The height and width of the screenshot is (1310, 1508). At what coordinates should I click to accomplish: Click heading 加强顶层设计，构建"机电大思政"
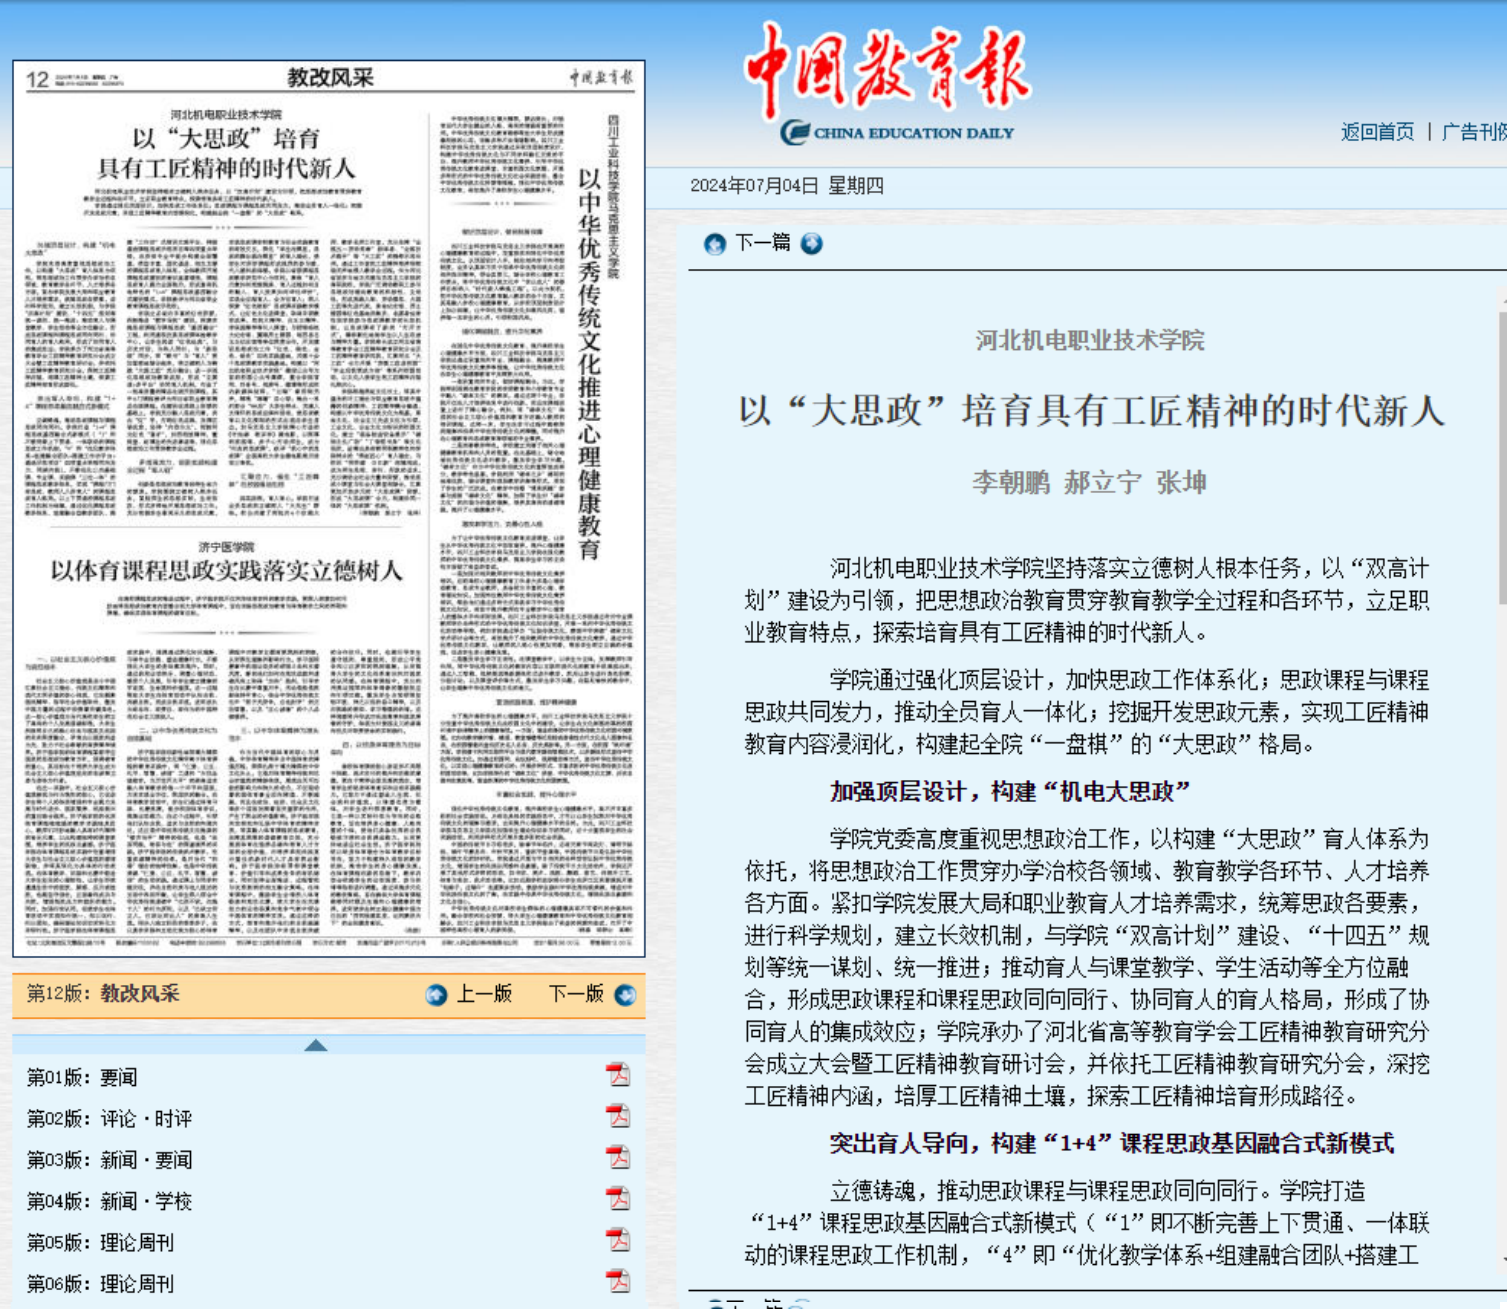coord(1010,792)
